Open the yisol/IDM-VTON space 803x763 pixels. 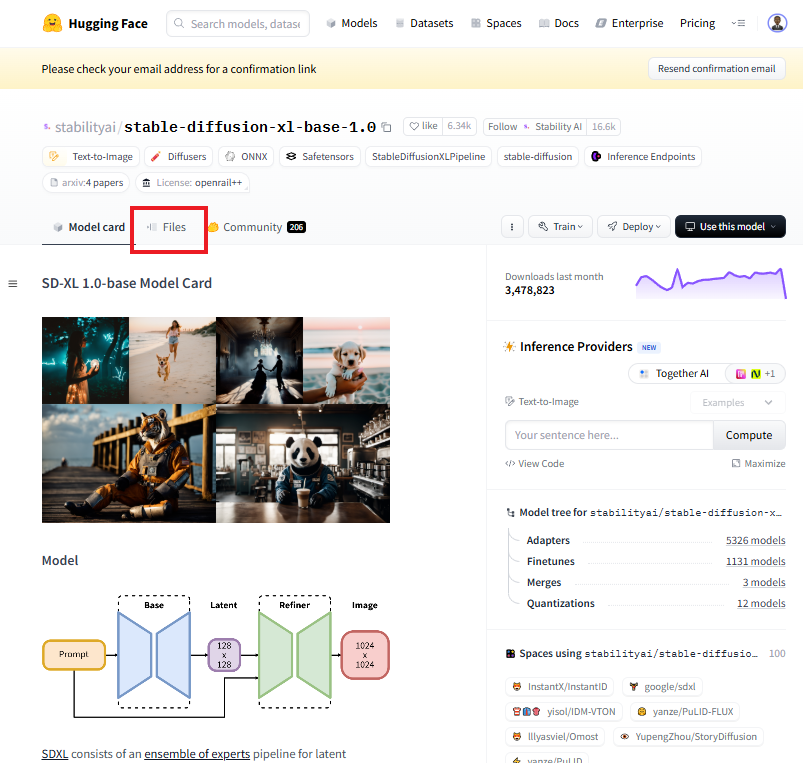pos(564,712)
